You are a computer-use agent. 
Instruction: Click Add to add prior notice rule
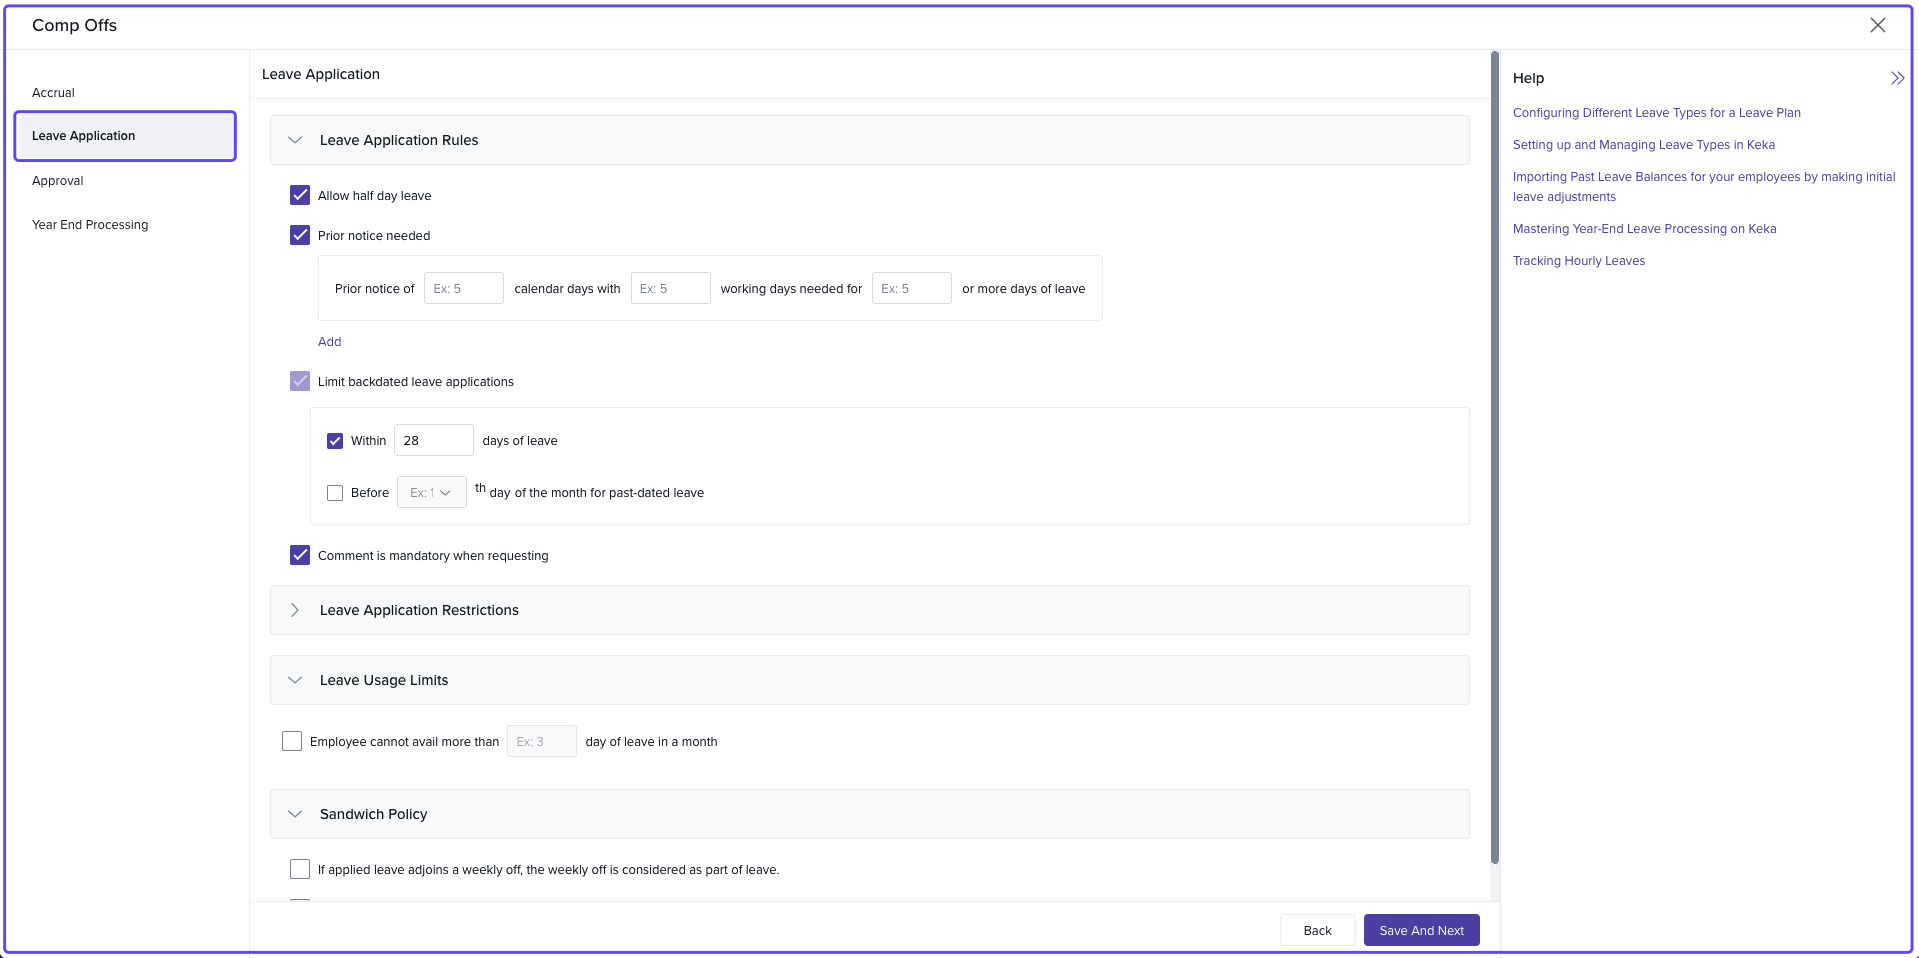(x=329, y=342)
